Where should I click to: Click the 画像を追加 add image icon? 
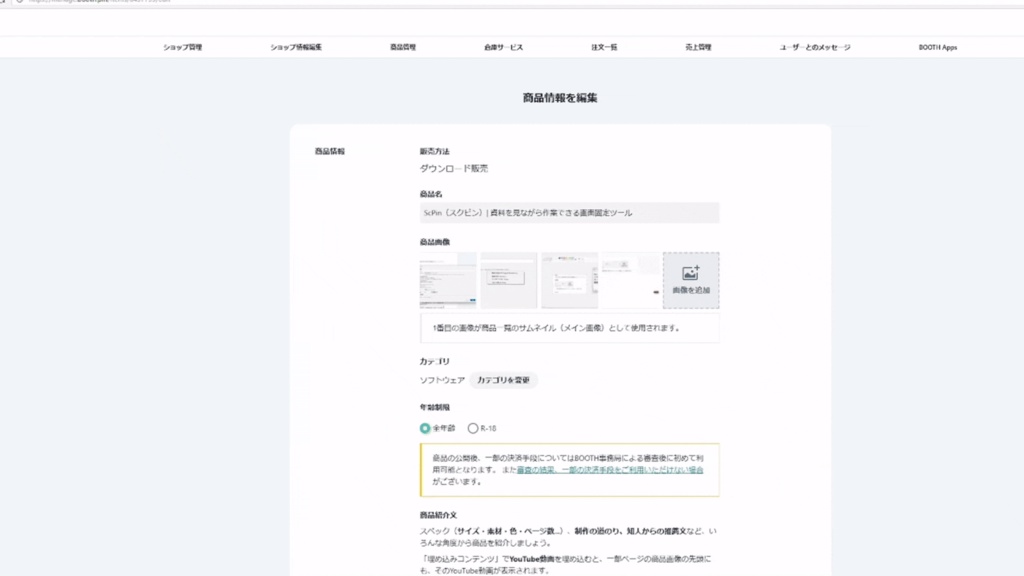tap(691, 280)
